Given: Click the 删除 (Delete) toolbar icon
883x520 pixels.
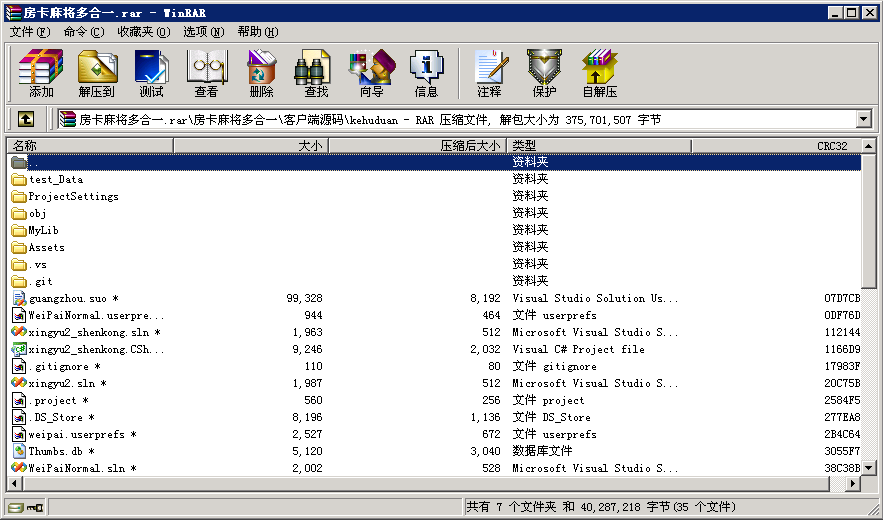Looking at the screenshot, I should click(261, 73).
